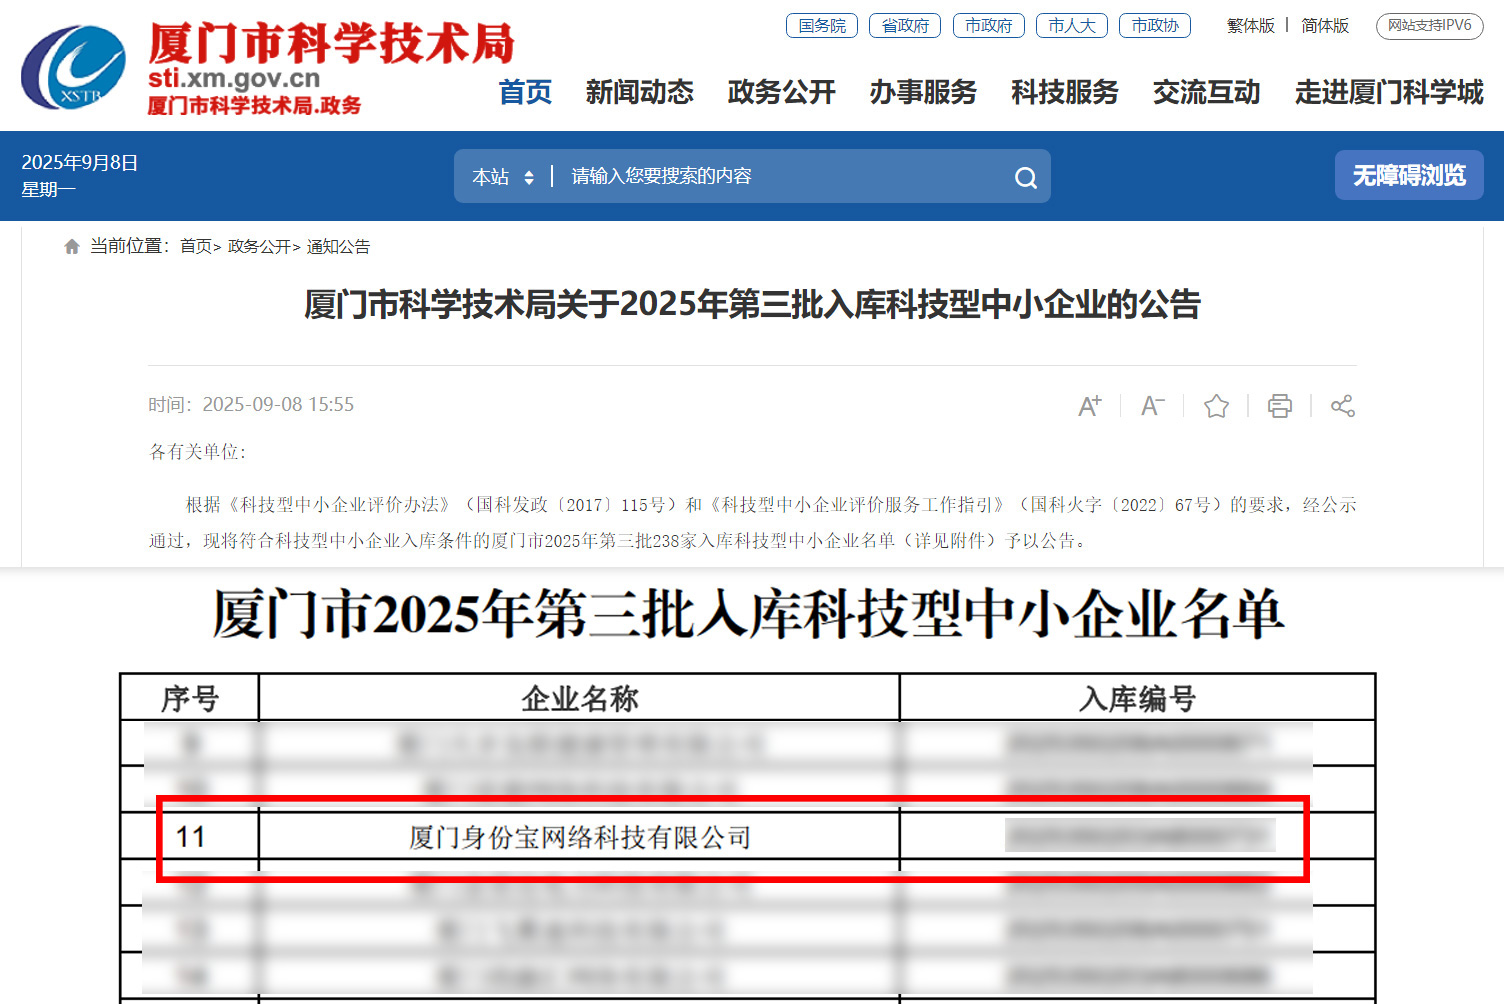
Task: Click the search magnifier icon
Action: 1025,177
